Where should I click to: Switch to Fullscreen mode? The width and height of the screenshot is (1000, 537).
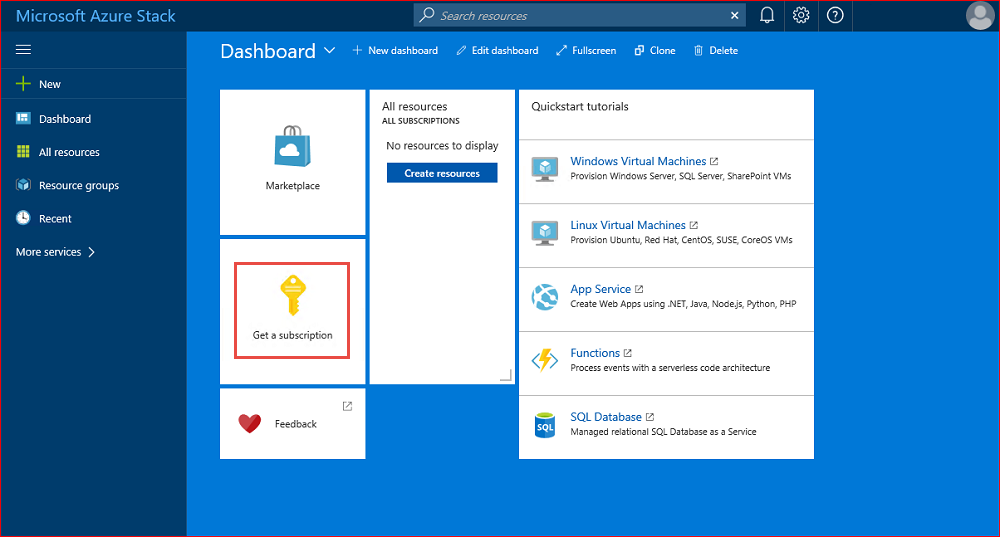pyautogui.click(x=585, y=50)
